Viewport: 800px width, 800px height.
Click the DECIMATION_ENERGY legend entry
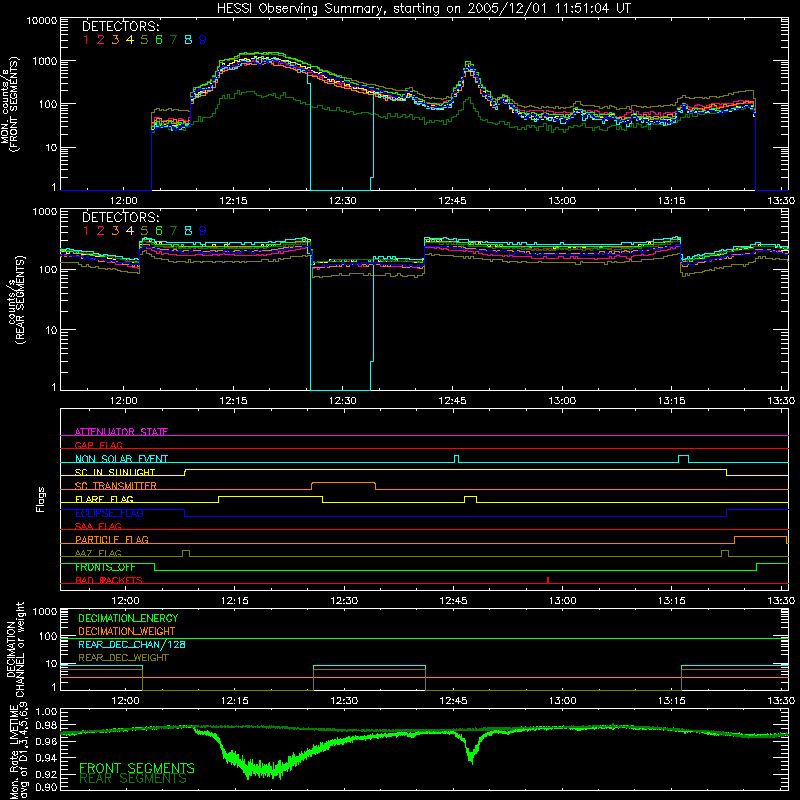(128, 618)
